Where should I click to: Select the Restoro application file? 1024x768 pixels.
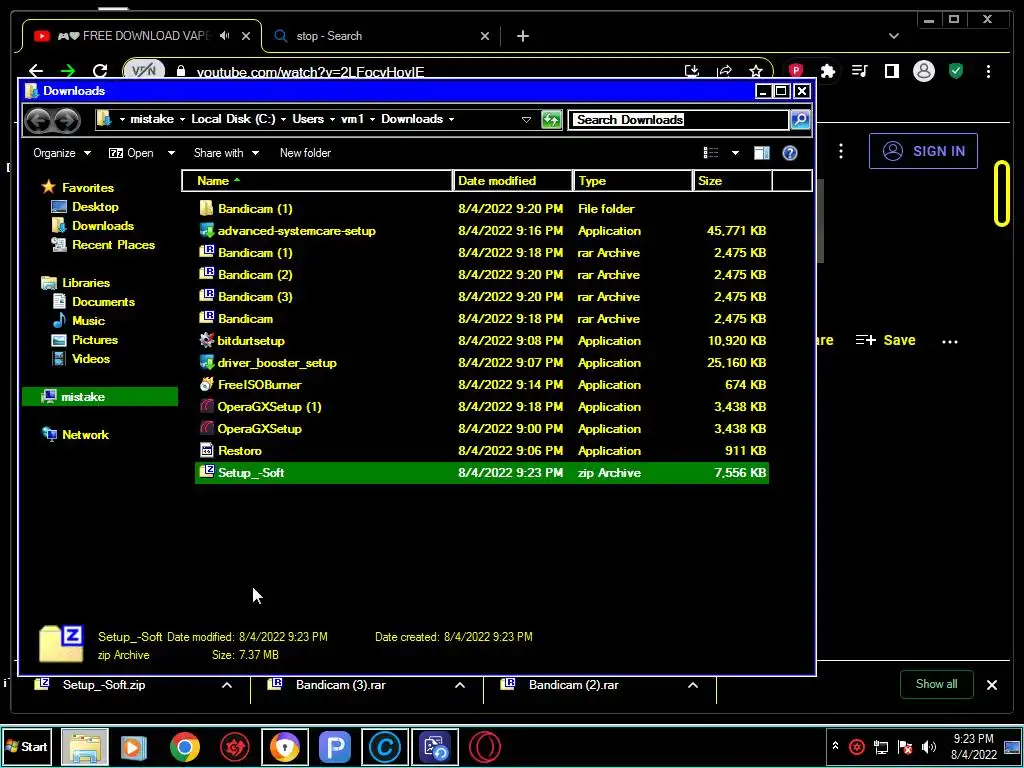481,451
